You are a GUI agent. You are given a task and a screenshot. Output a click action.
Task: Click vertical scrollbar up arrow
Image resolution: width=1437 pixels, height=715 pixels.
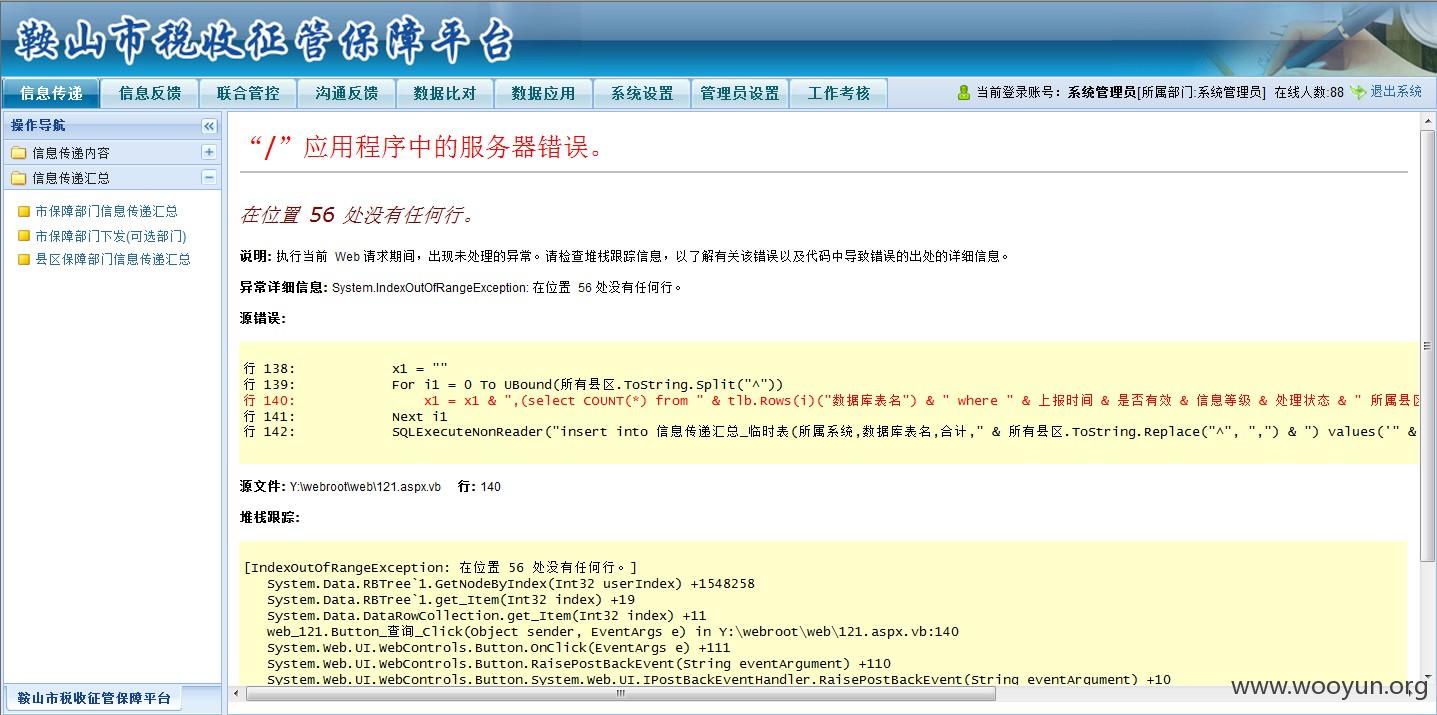click(1428, 119)
